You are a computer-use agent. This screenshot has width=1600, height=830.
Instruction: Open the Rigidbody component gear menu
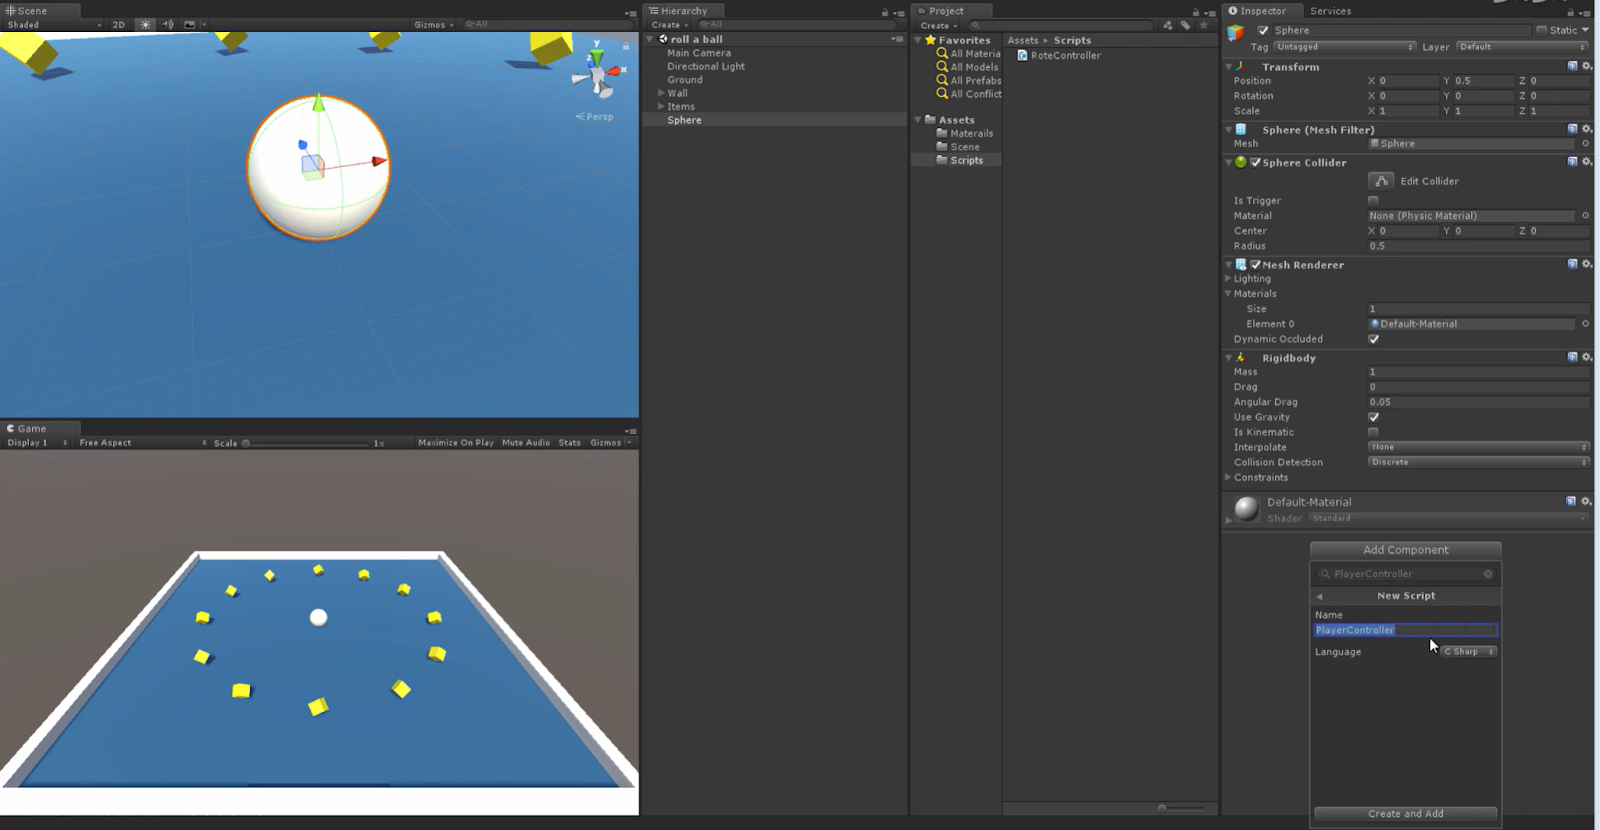coord(1586,358)
